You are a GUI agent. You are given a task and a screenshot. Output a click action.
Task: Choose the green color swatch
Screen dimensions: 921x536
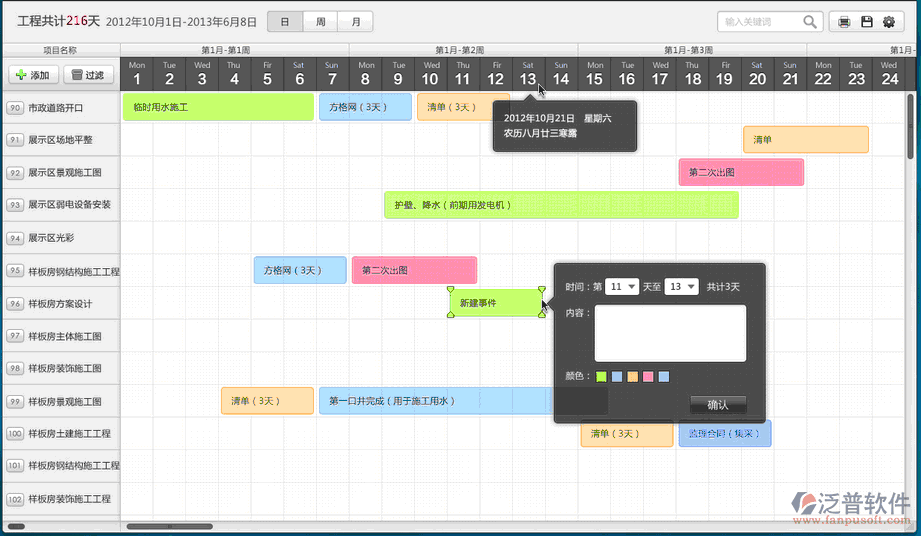click(x=601, y=377)
